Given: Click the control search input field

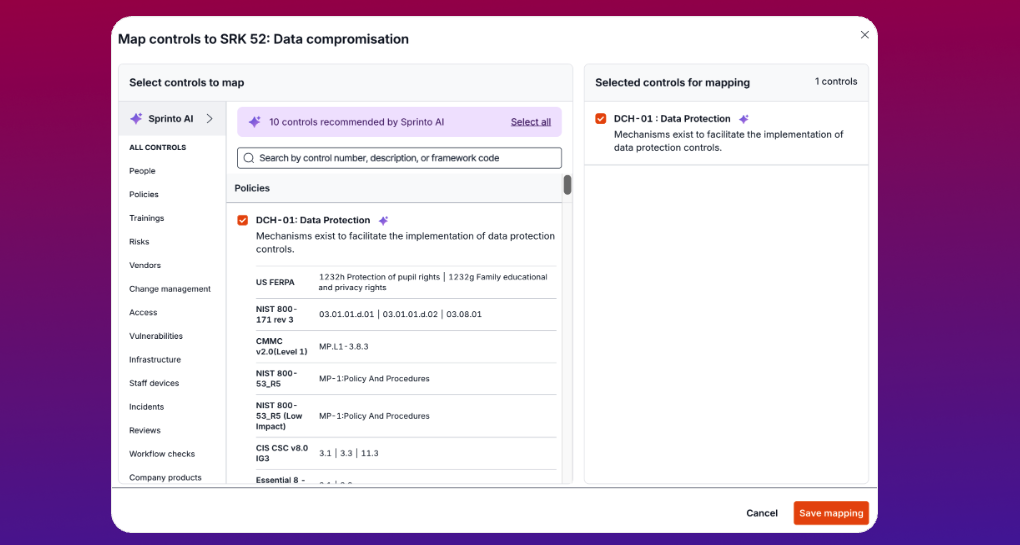Looking at the screenshot, I should coord(400,158).
